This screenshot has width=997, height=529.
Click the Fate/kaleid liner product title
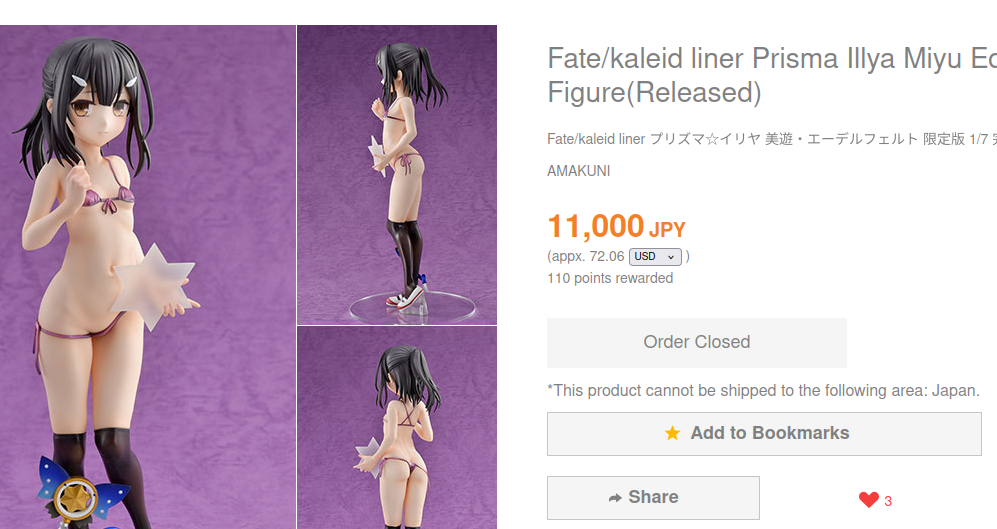[772, 76]
